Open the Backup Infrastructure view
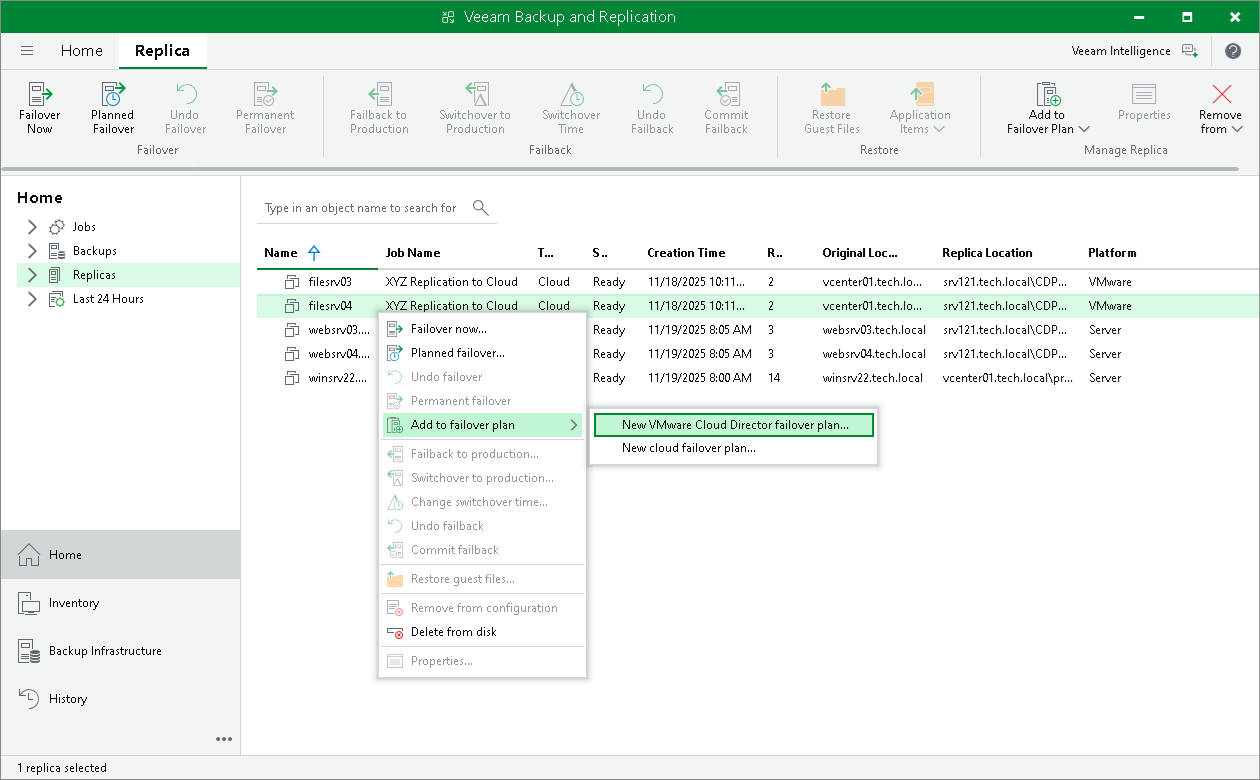The image size is (1260, 780). [105, 651]
